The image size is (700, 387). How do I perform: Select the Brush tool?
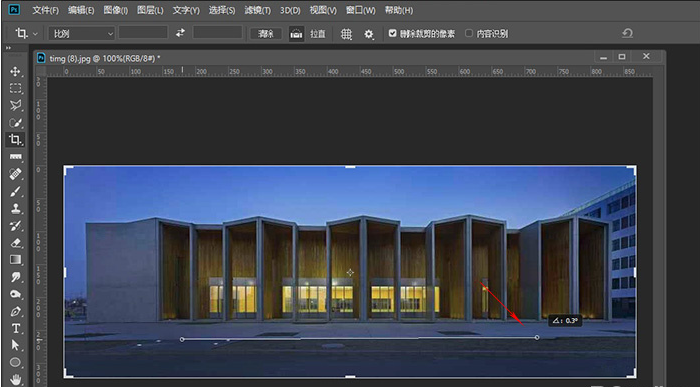point(16,191)
